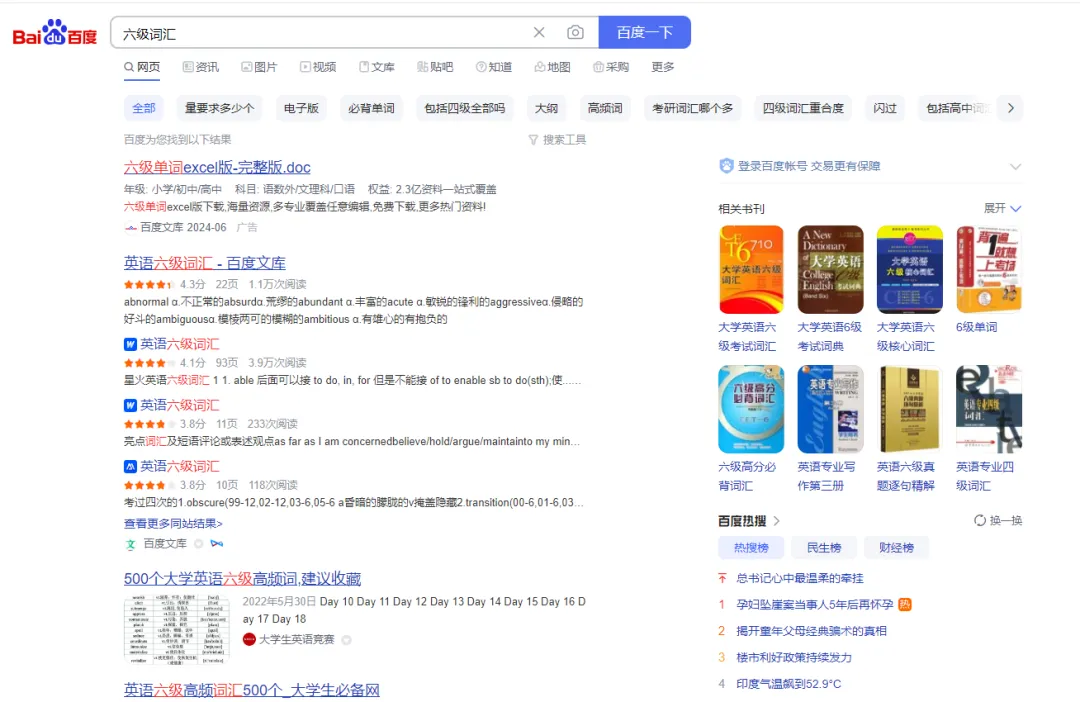This screenshot has width=1080, height=702.
Task: Select the 闪过 filter chip
Action: point(884,108)
